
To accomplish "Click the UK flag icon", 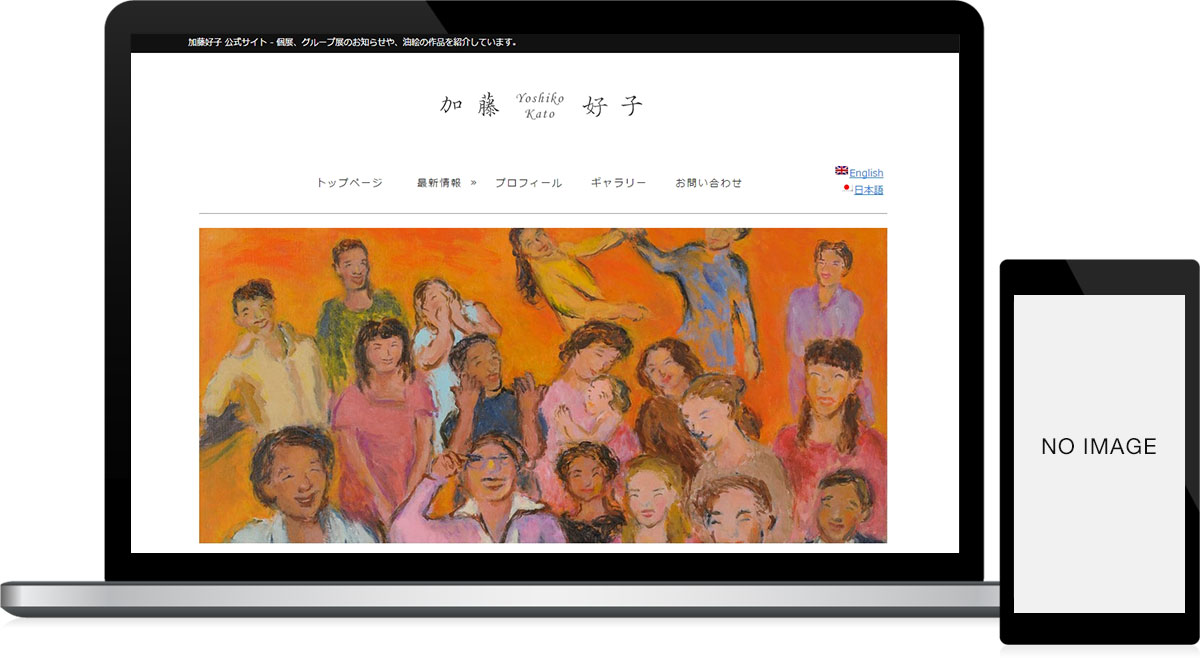I will (841, 171).
